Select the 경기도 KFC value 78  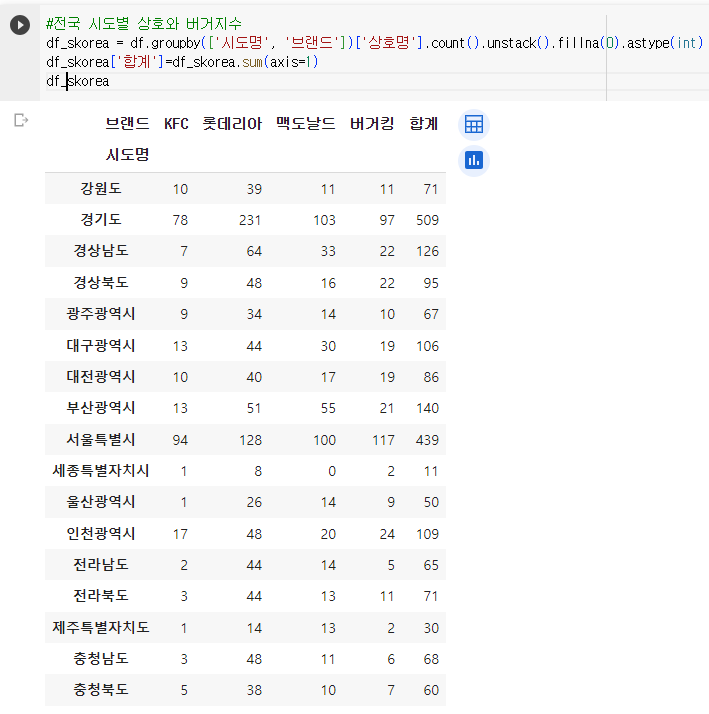point(180,220)
